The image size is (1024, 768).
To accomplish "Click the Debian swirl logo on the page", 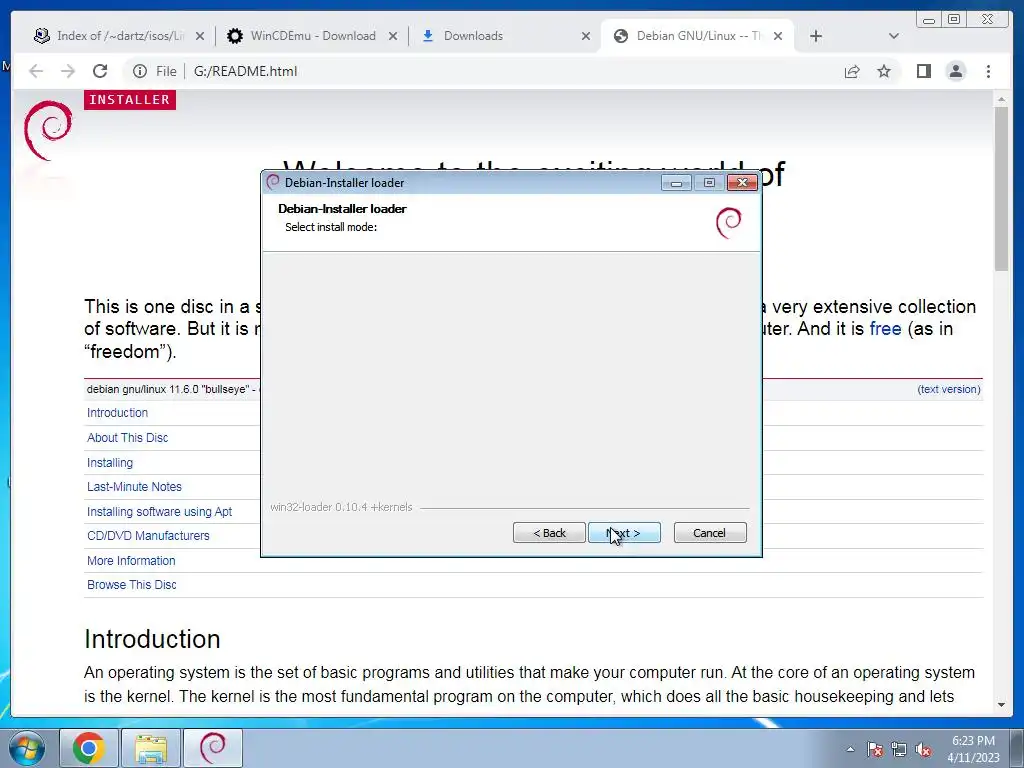I will pos(48,130).
